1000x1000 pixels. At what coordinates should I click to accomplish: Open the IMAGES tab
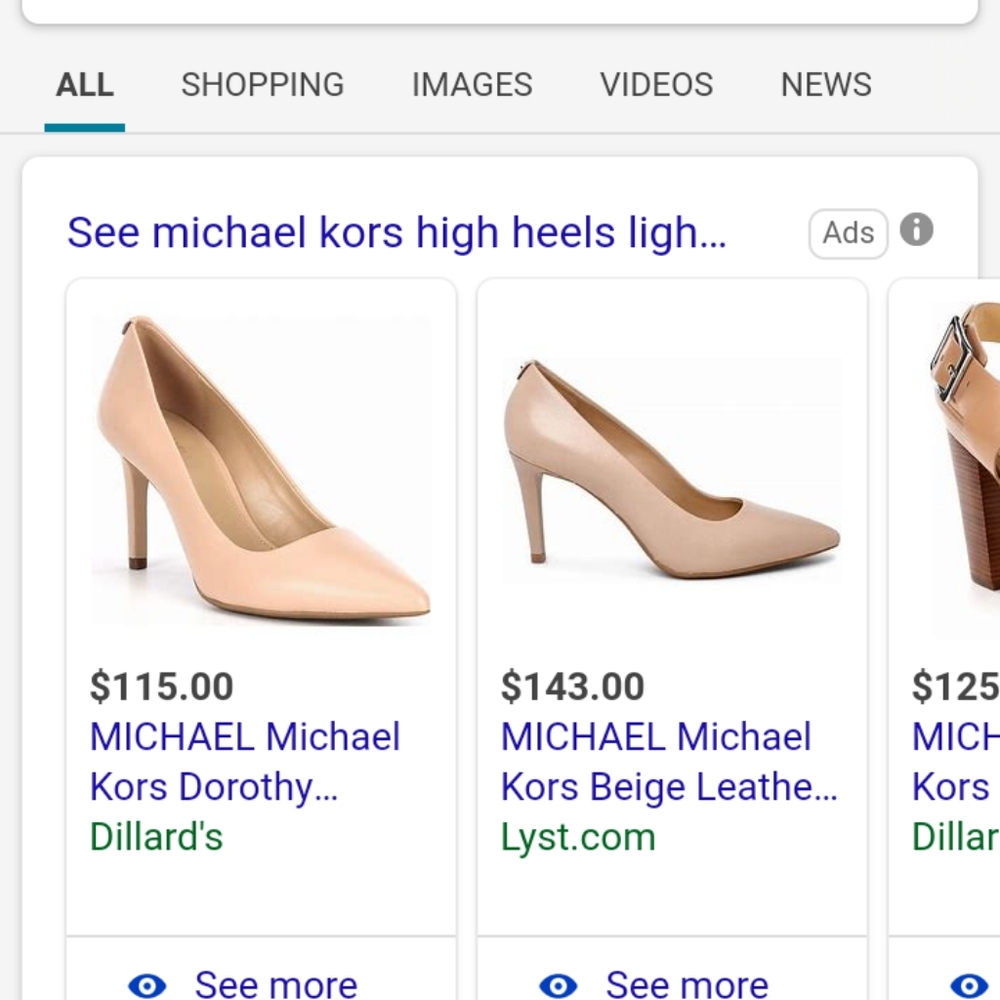click(472, 85)
